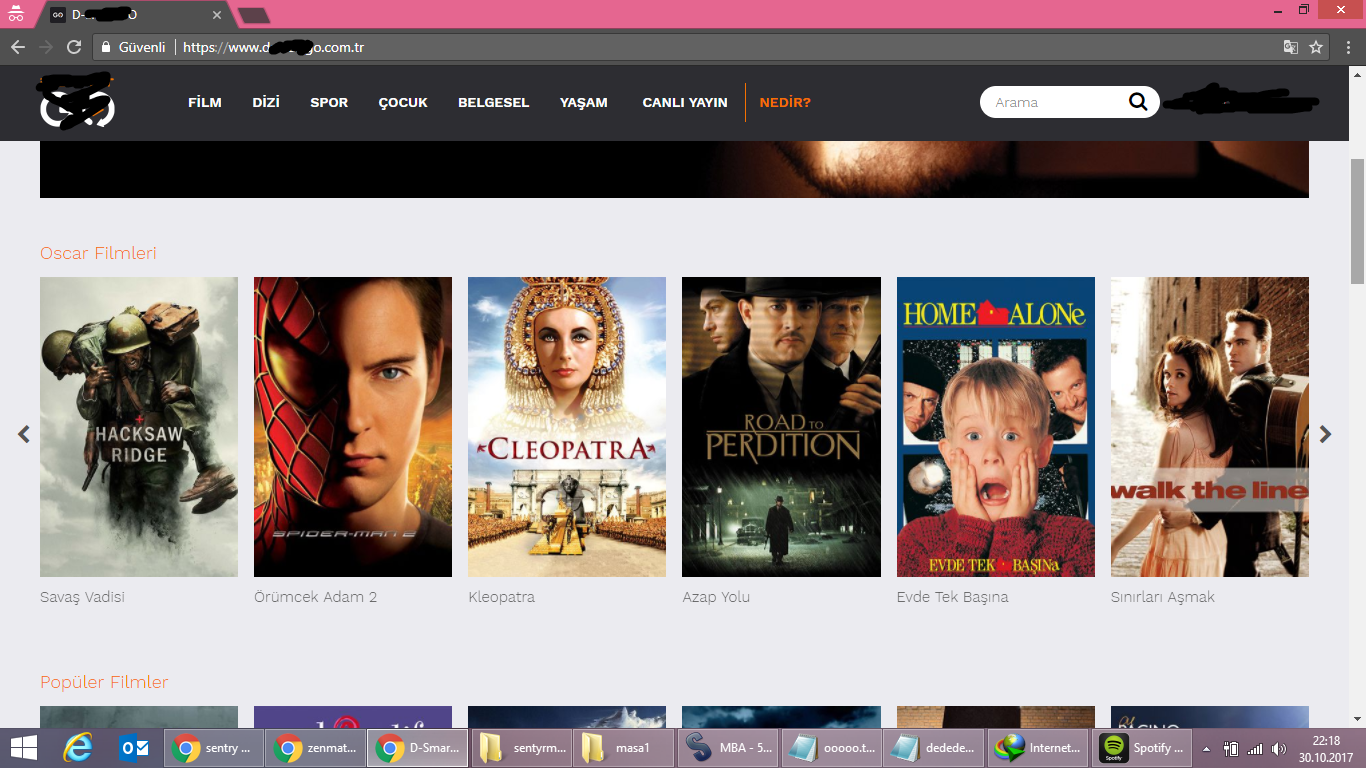
Task: Open the ÇOCUK menu
Action: 403,103
